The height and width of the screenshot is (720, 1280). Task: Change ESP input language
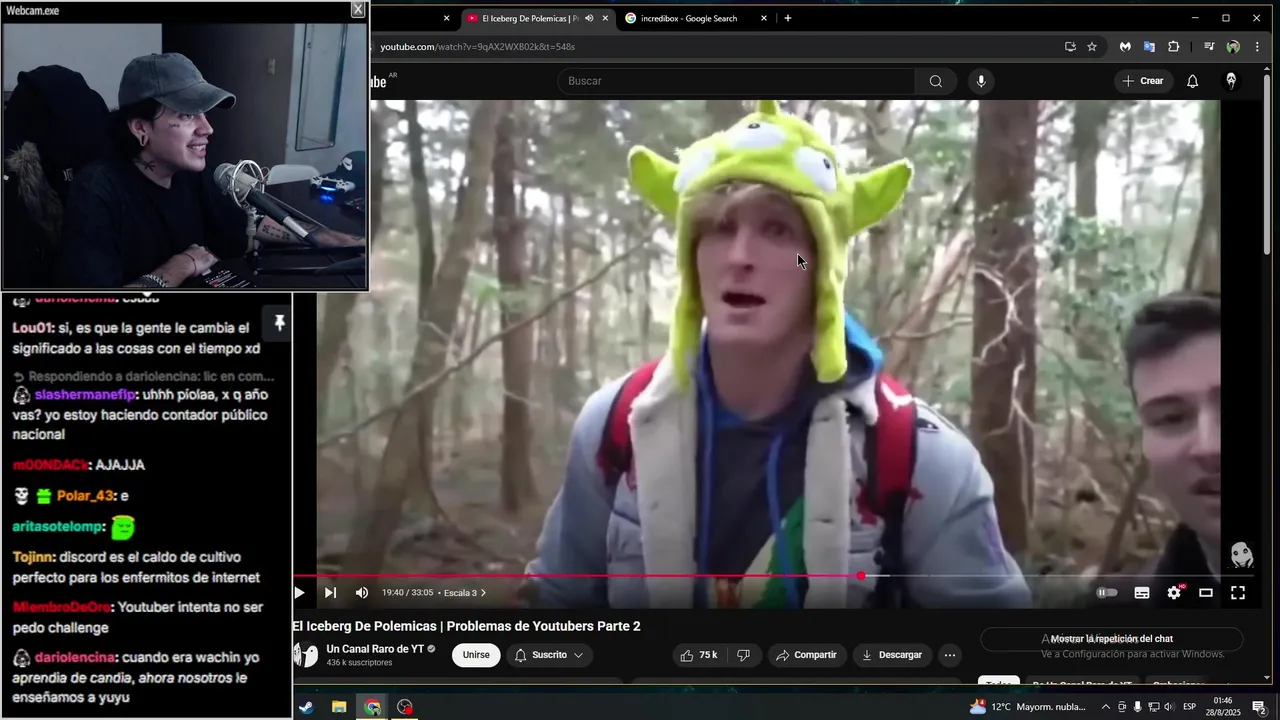coord(1190,707)
